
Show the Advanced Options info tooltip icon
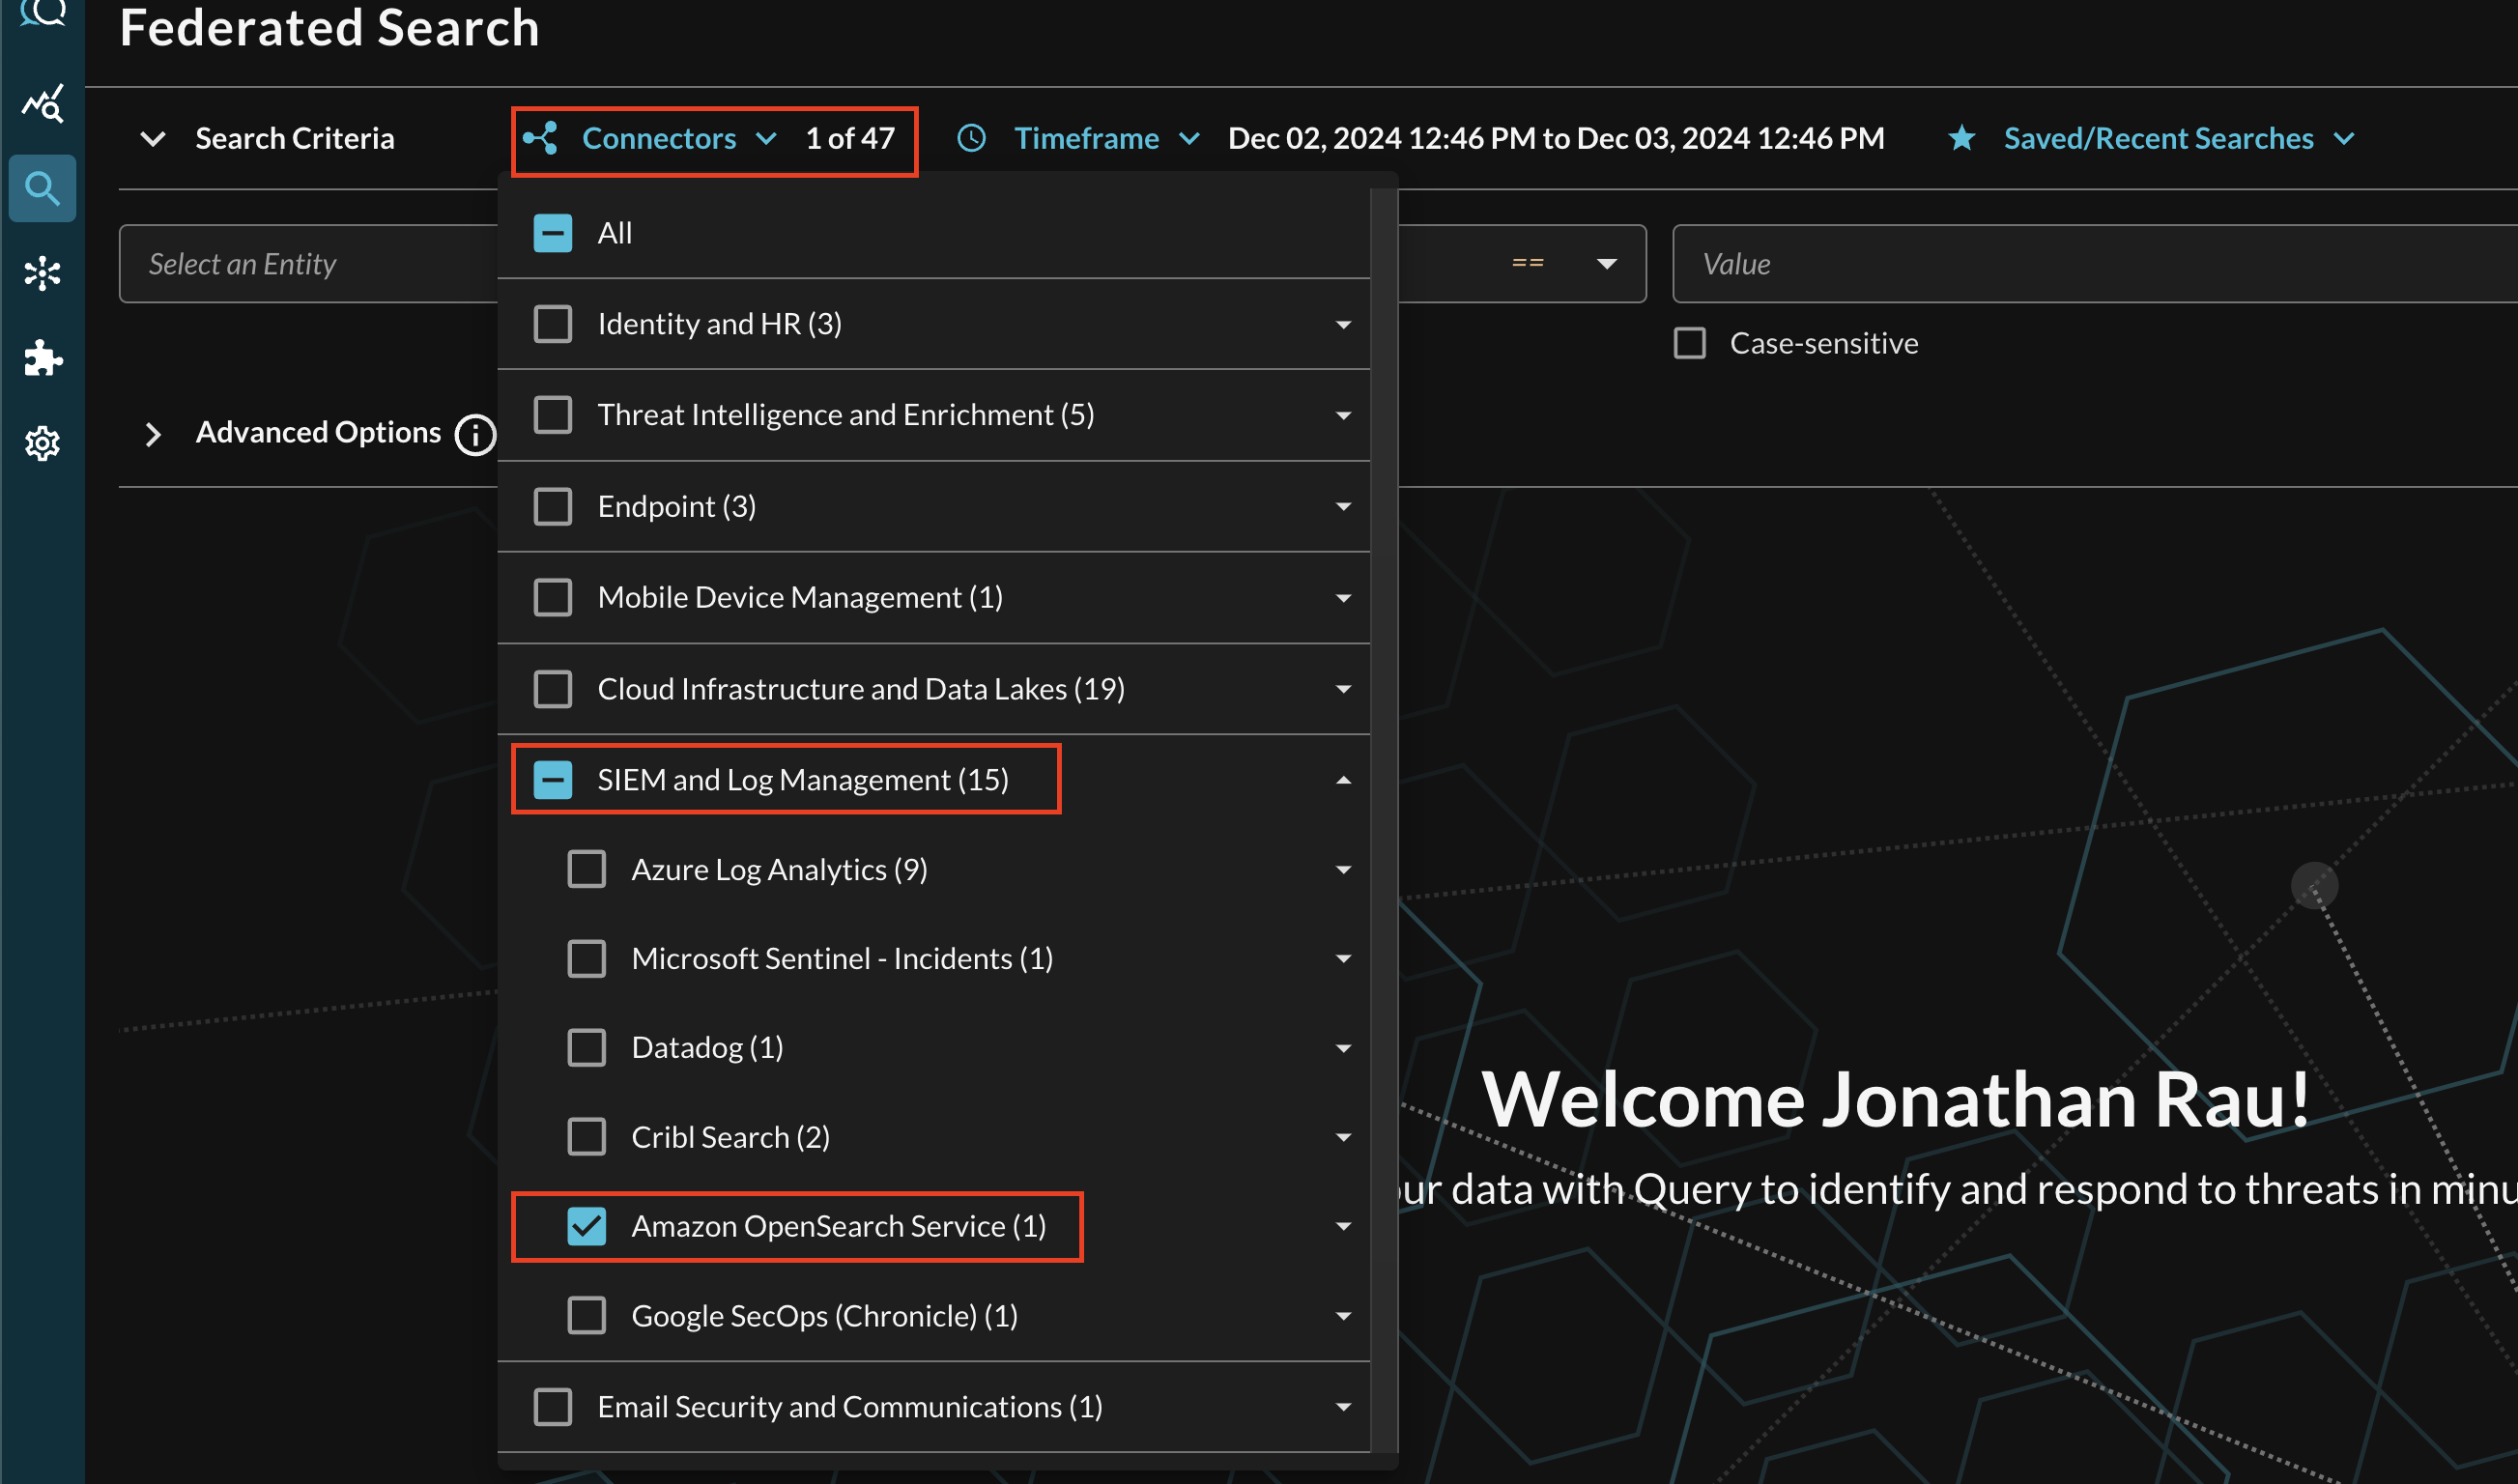pos(475,434)
